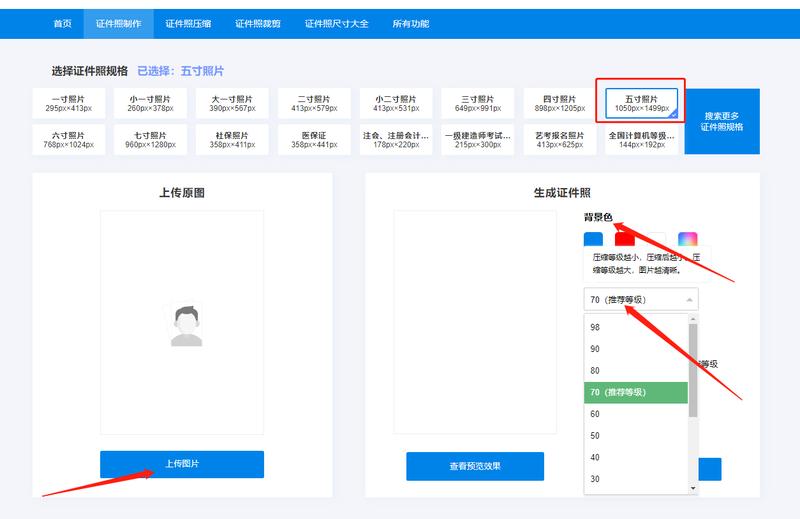The width and height of the screenshot is (800, 519).
Task: Select compression level 80
Action: point(636,370)
